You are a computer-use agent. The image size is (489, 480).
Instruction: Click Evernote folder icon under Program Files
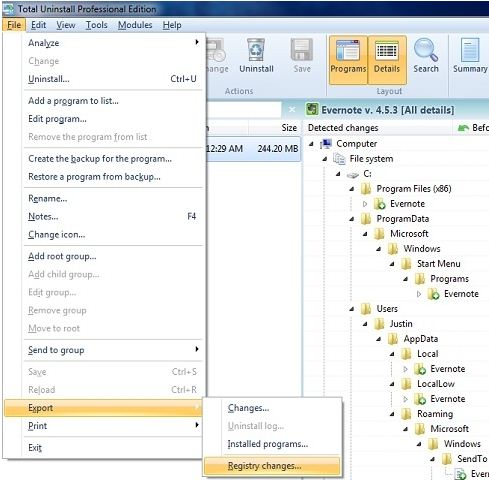(379, 204)
